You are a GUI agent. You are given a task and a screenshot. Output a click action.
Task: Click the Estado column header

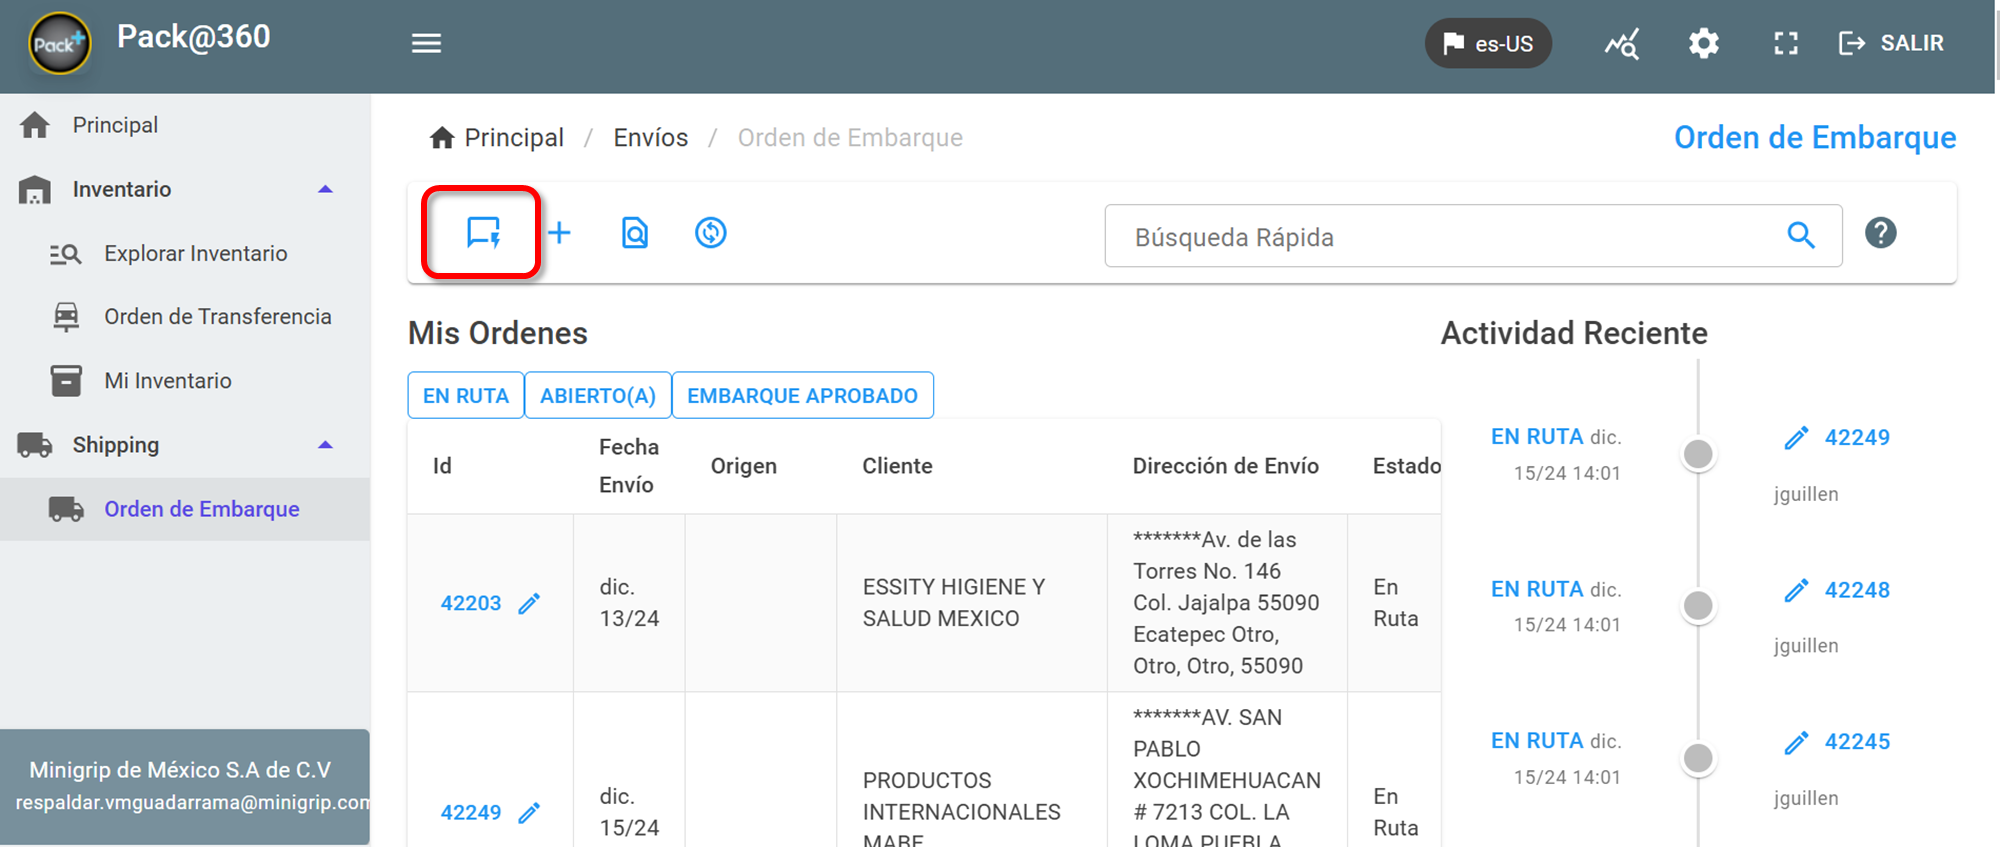pos(1406,466)
